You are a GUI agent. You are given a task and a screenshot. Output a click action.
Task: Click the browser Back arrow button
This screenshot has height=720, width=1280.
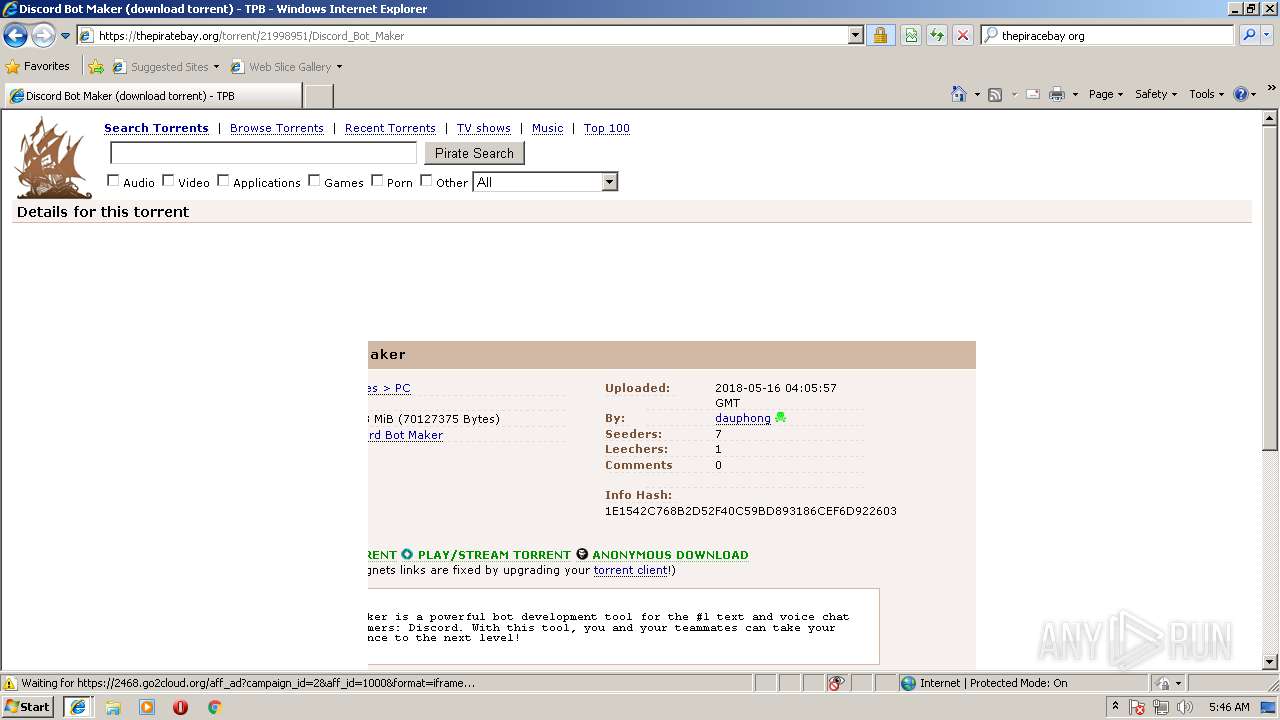tap(16, 36)
